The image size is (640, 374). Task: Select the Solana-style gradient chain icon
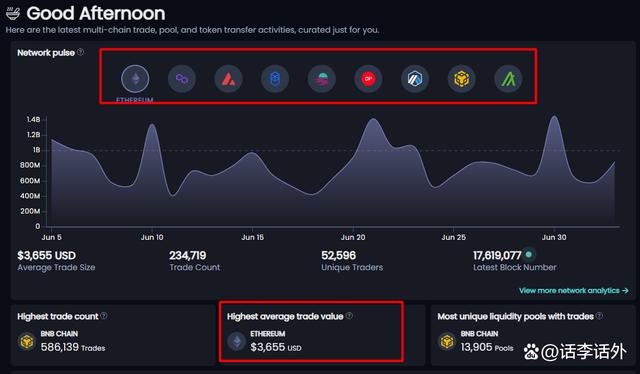(322, 79)
